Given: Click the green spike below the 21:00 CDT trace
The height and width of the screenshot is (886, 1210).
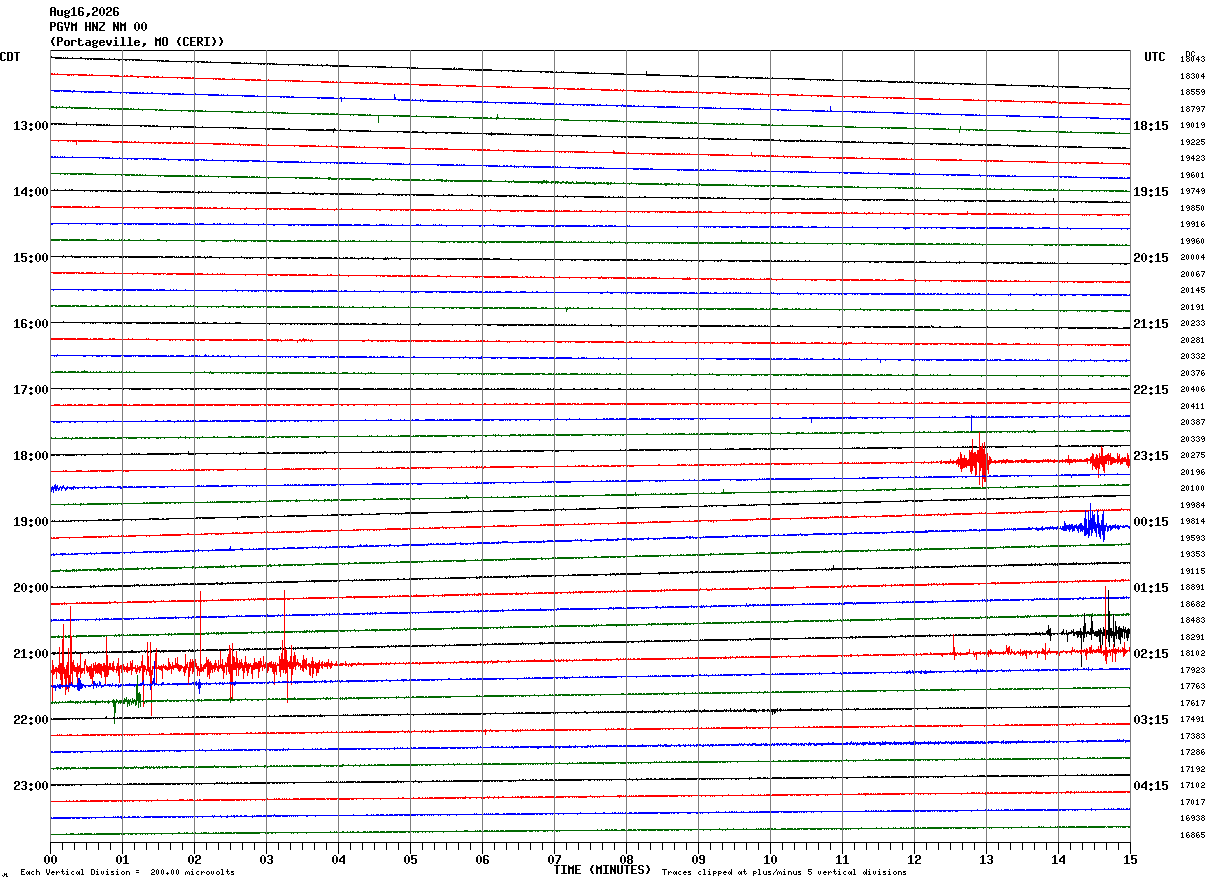Looking at the screenshot, I should point(127,701).
